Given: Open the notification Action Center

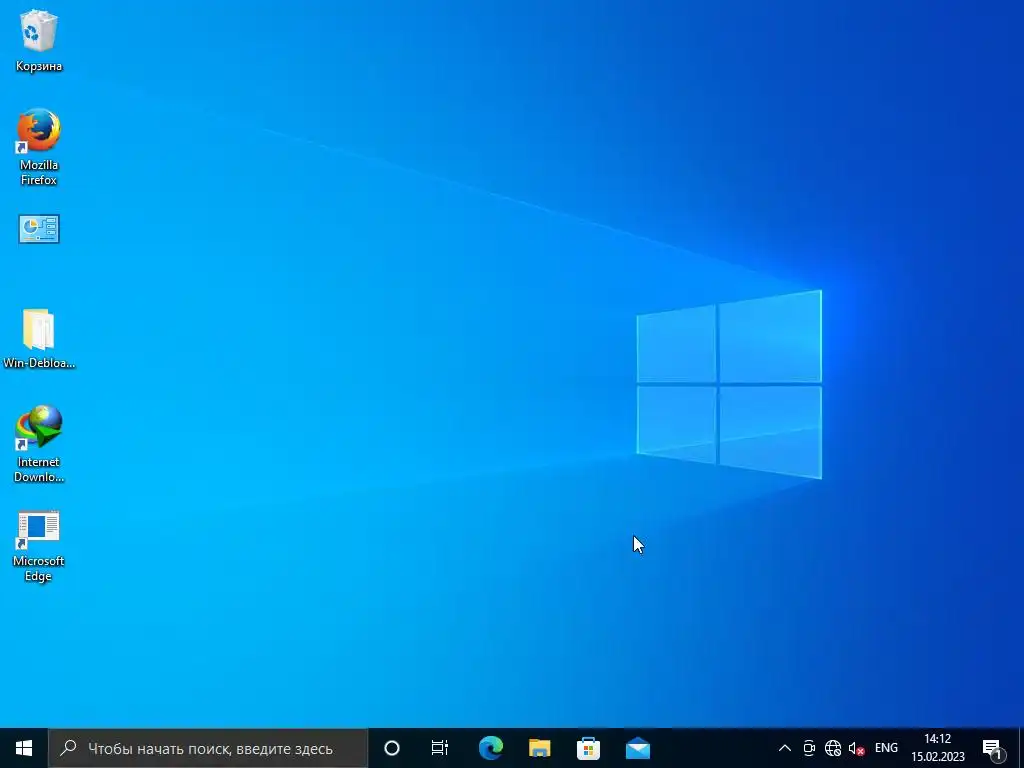Looking at the screenshot, I should click(992, 748).
